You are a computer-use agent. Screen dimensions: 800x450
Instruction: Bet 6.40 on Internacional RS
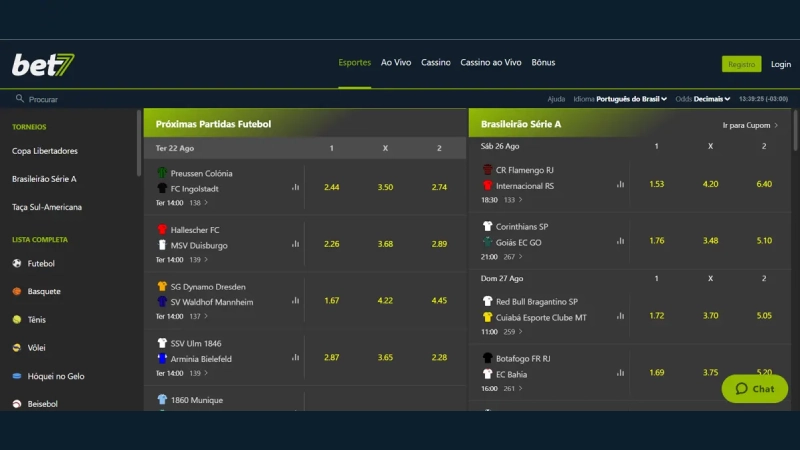(x=764, y=184)
